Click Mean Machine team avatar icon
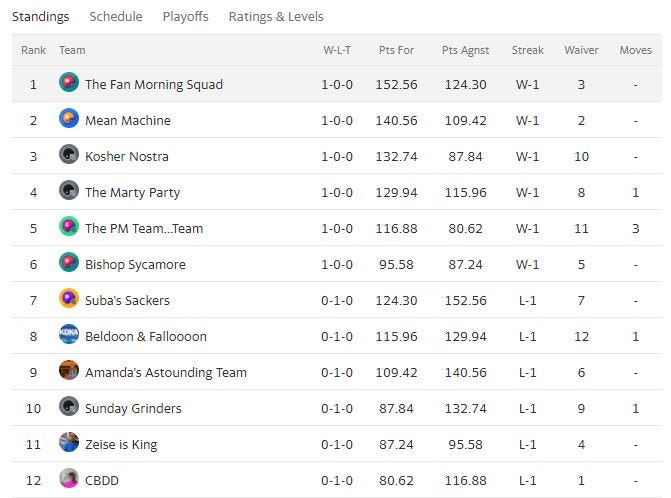The width and height of the screenshot is (671, 498). tap(69, 120)
